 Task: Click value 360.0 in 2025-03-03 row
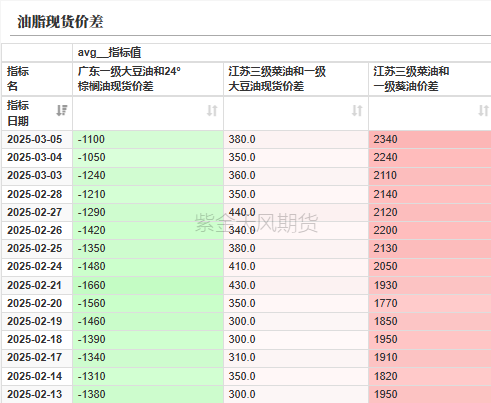(242, 175)
